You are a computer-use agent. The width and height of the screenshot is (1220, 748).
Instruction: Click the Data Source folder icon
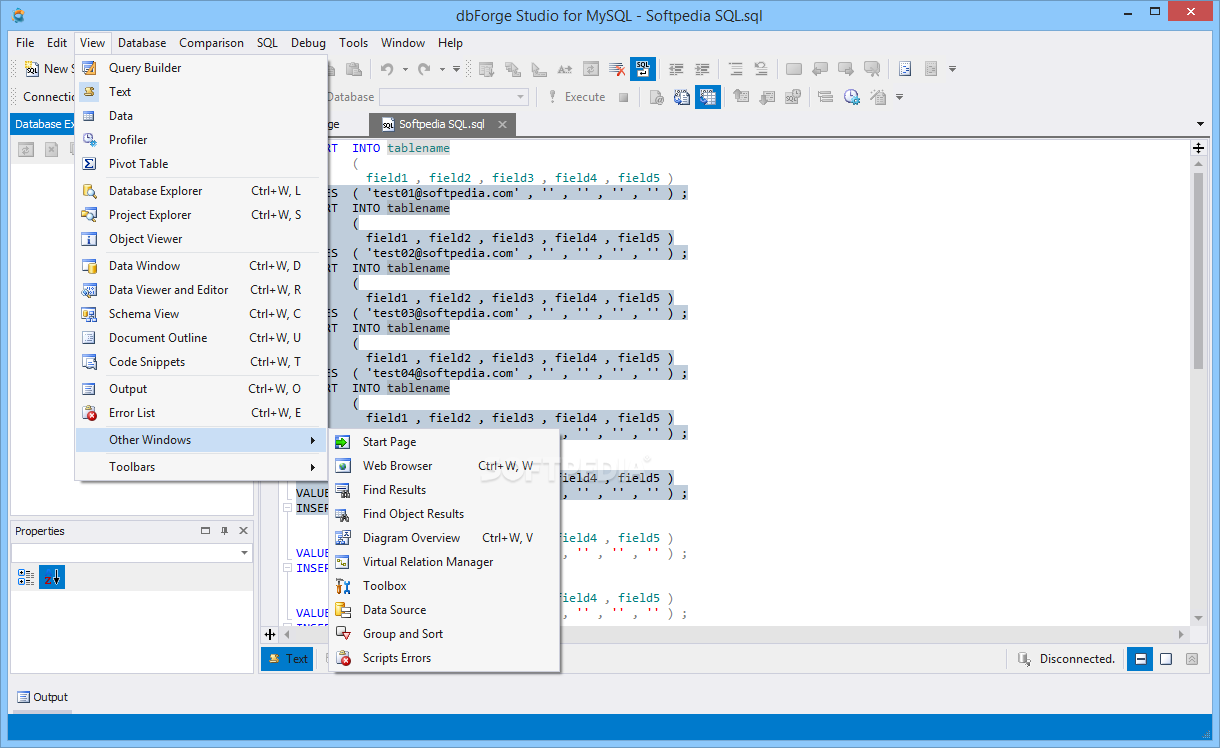pyautogui.click(x=343, y=610)
